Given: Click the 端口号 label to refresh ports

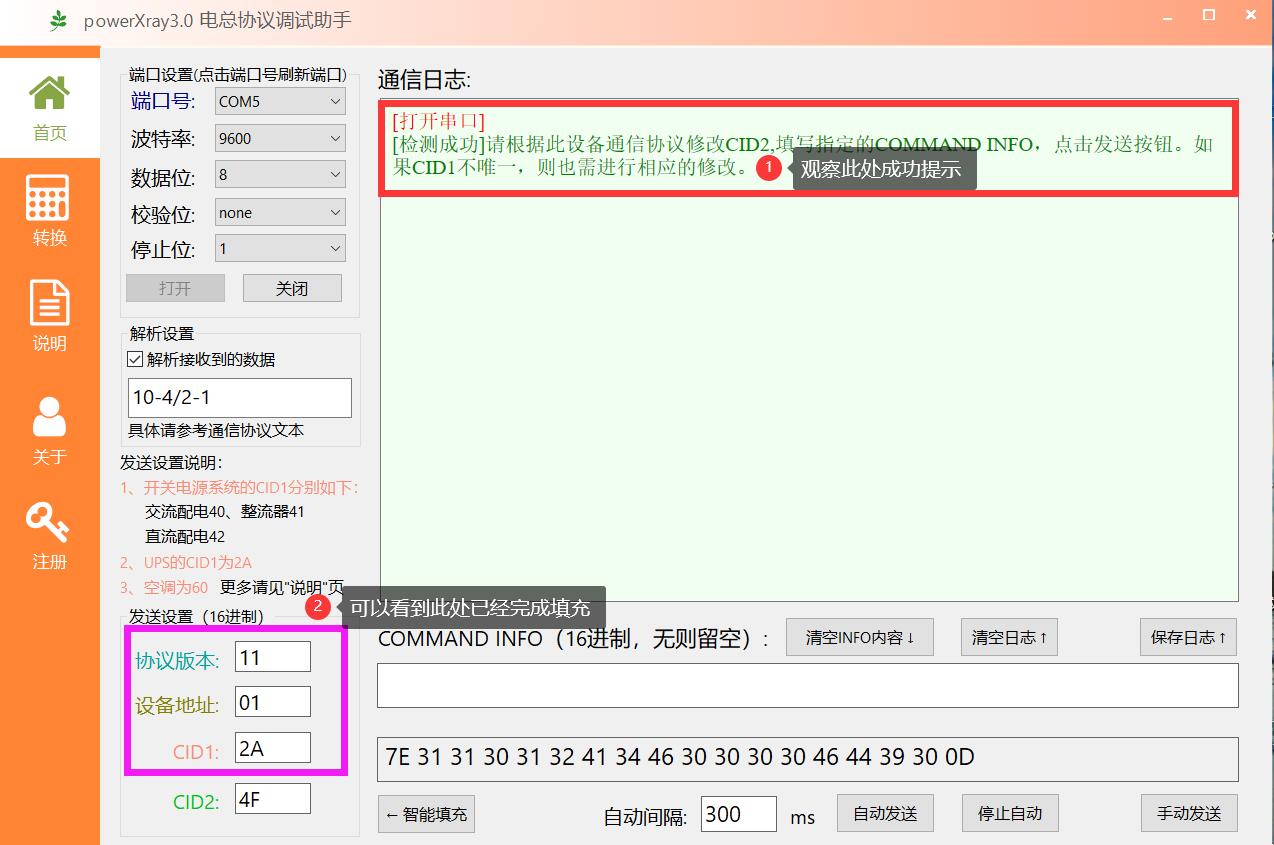Looking at the screenshot, I should [163, 101].
